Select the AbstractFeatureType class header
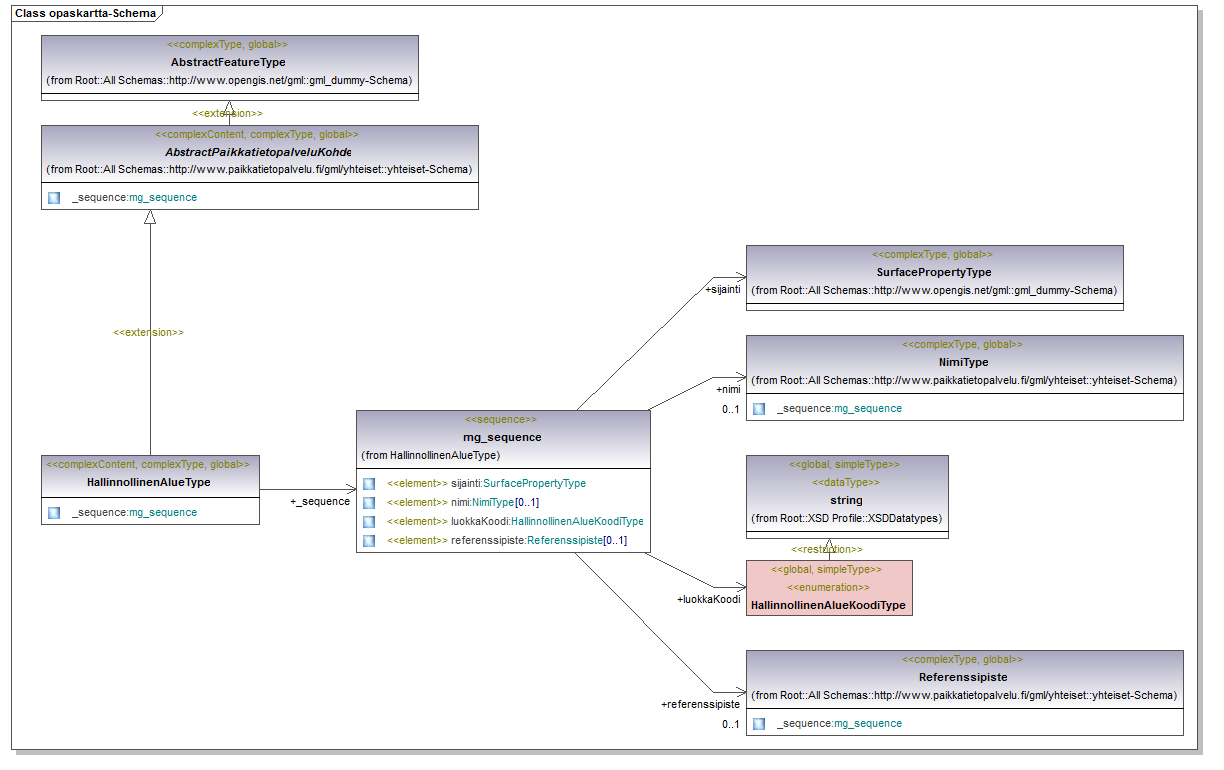 point(229,62)
